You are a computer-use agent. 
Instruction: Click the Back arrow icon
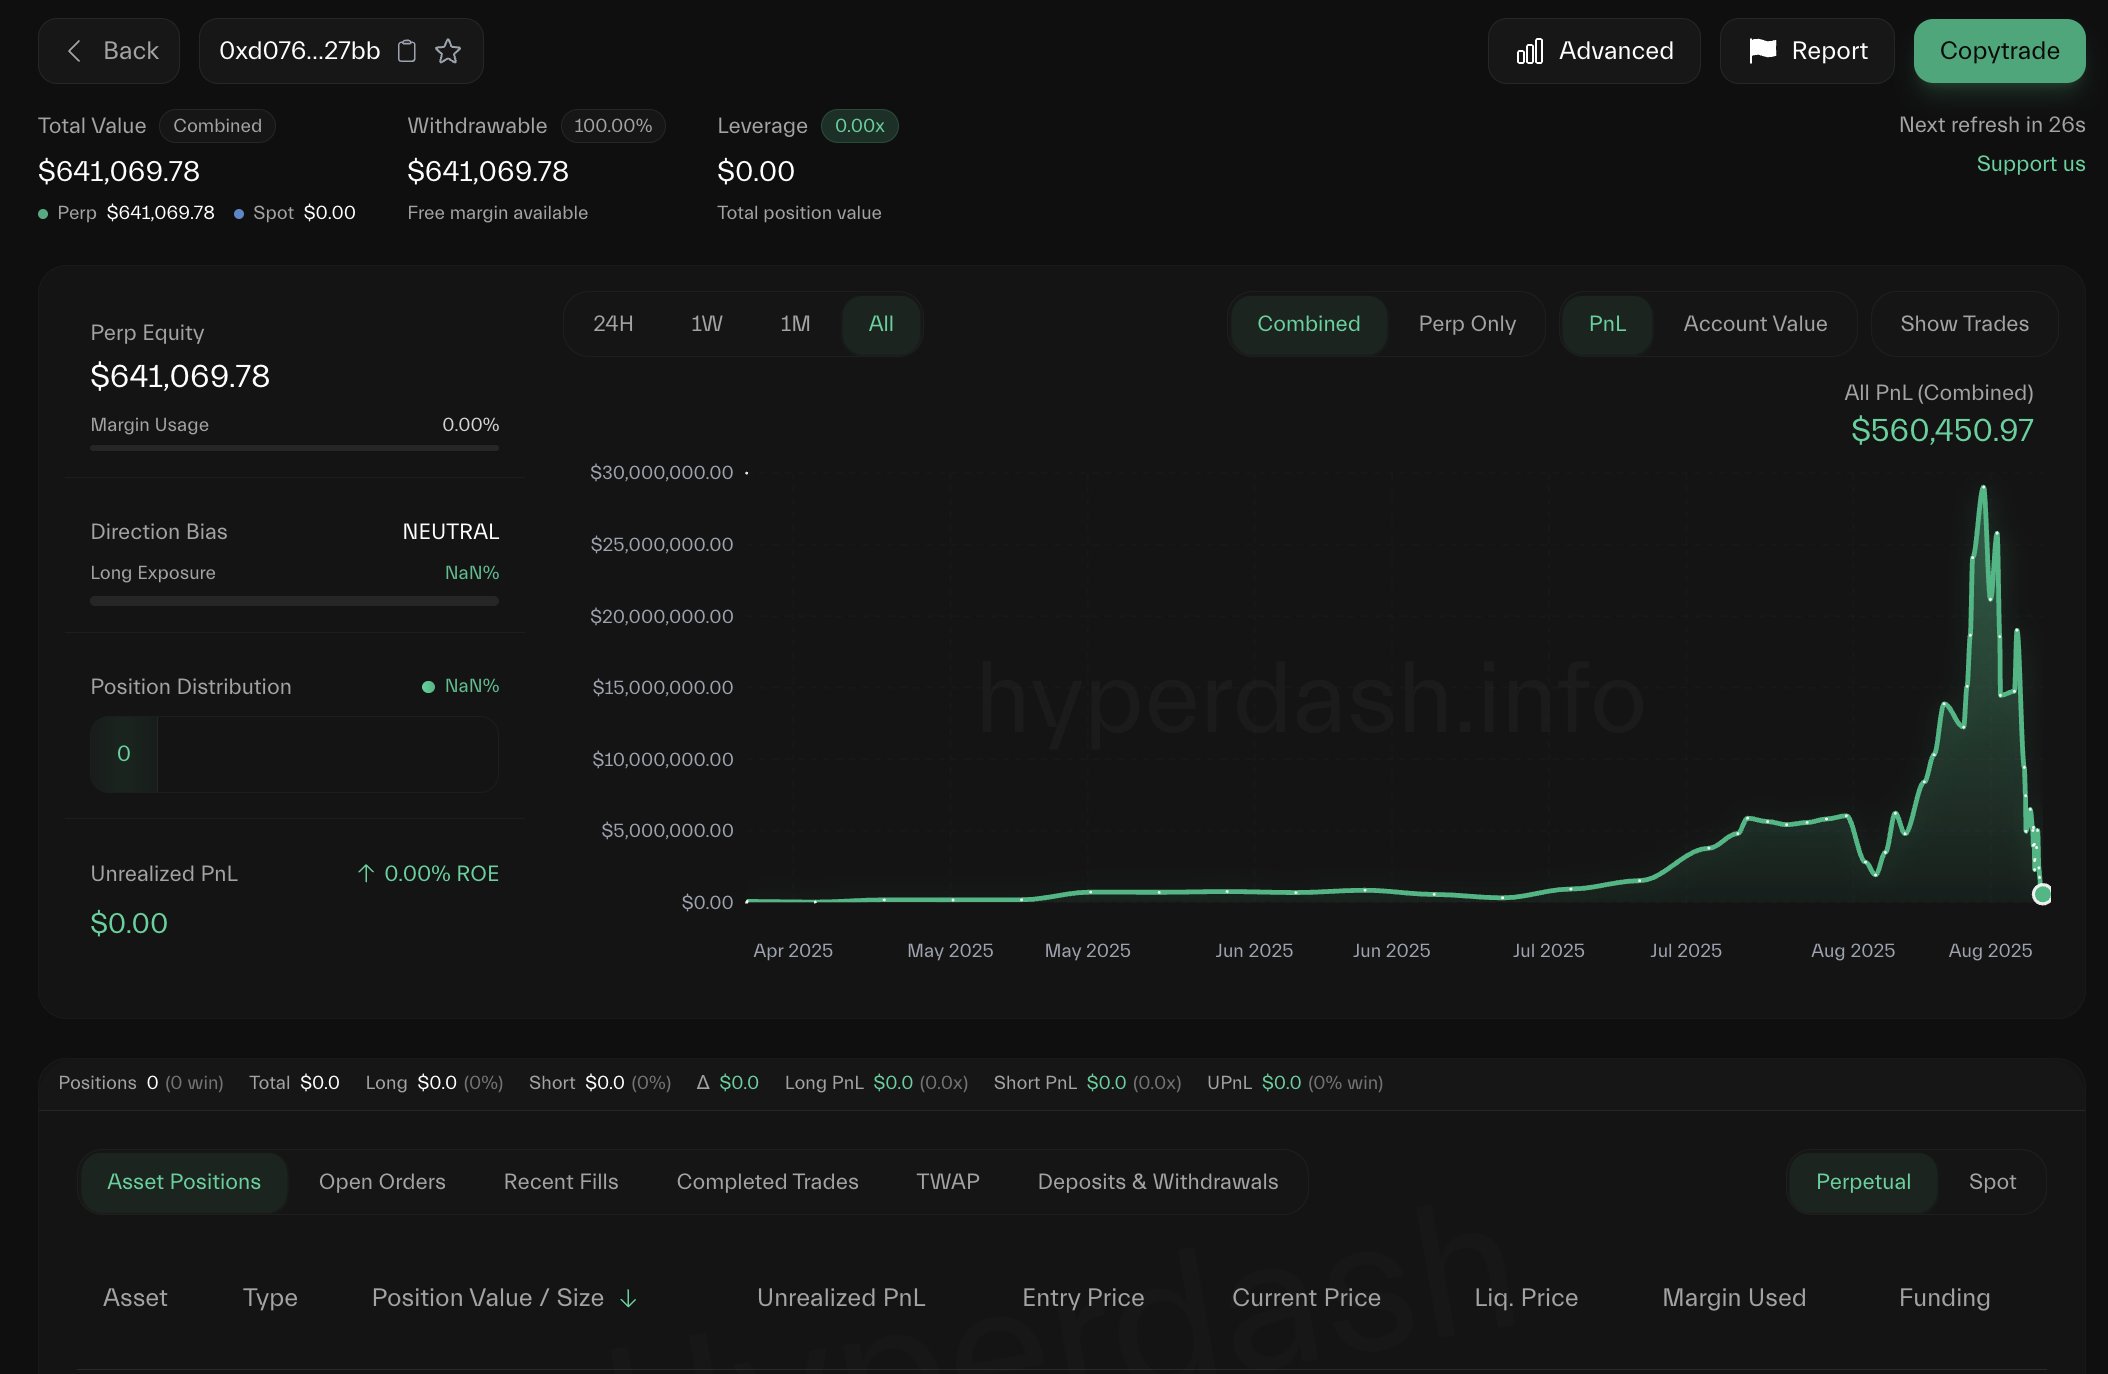(74, 51)
